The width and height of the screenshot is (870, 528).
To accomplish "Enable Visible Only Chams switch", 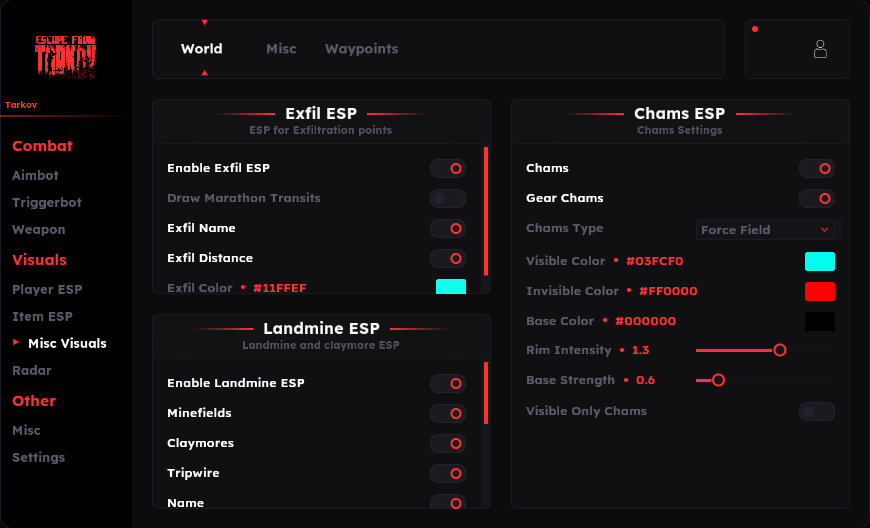I will pos(817,411).
